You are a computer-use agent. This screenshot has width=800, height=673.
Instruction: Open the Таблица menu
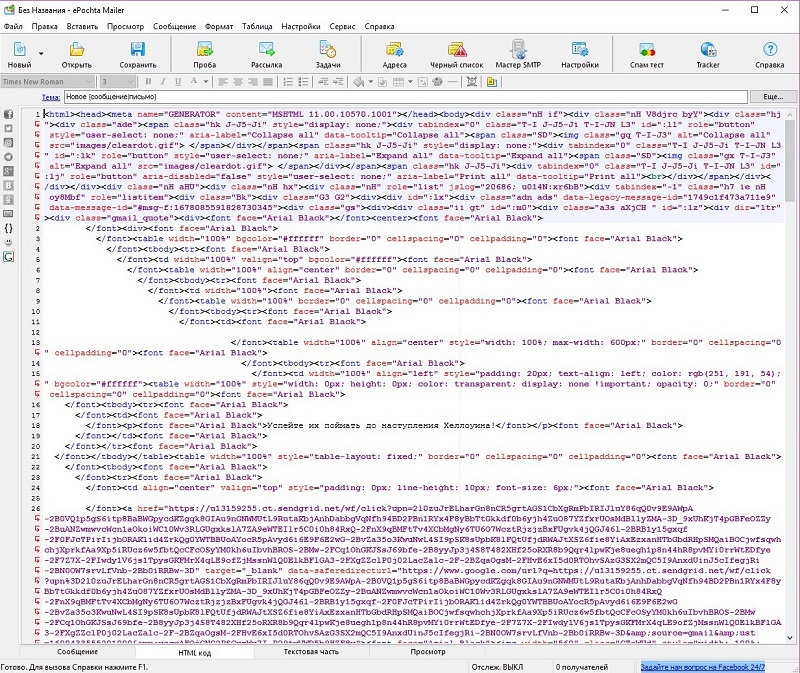(257, 27)
